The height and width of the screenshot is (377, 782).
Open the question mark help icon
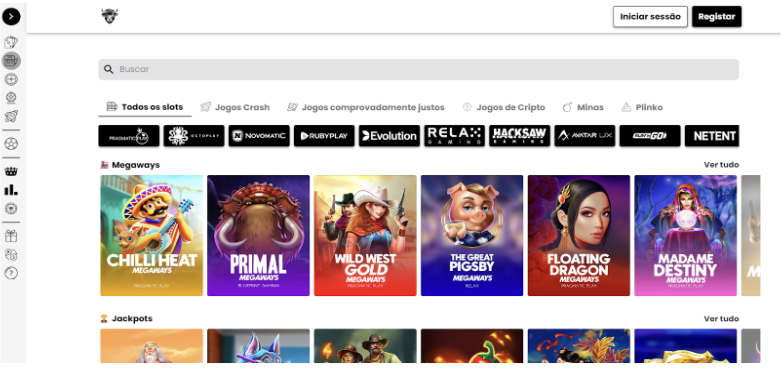[11, 273]
